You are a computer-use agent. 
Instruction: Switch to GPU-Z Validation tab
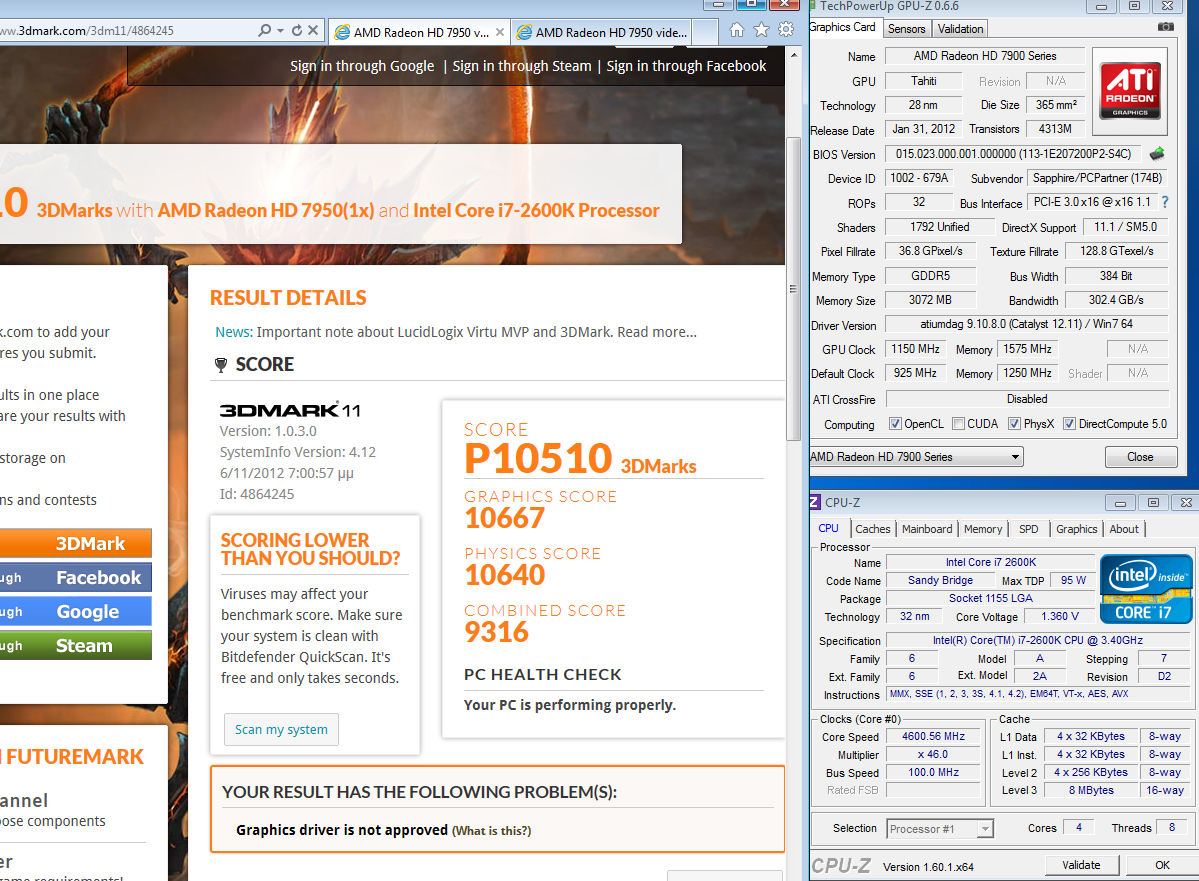tap(960, 28)
